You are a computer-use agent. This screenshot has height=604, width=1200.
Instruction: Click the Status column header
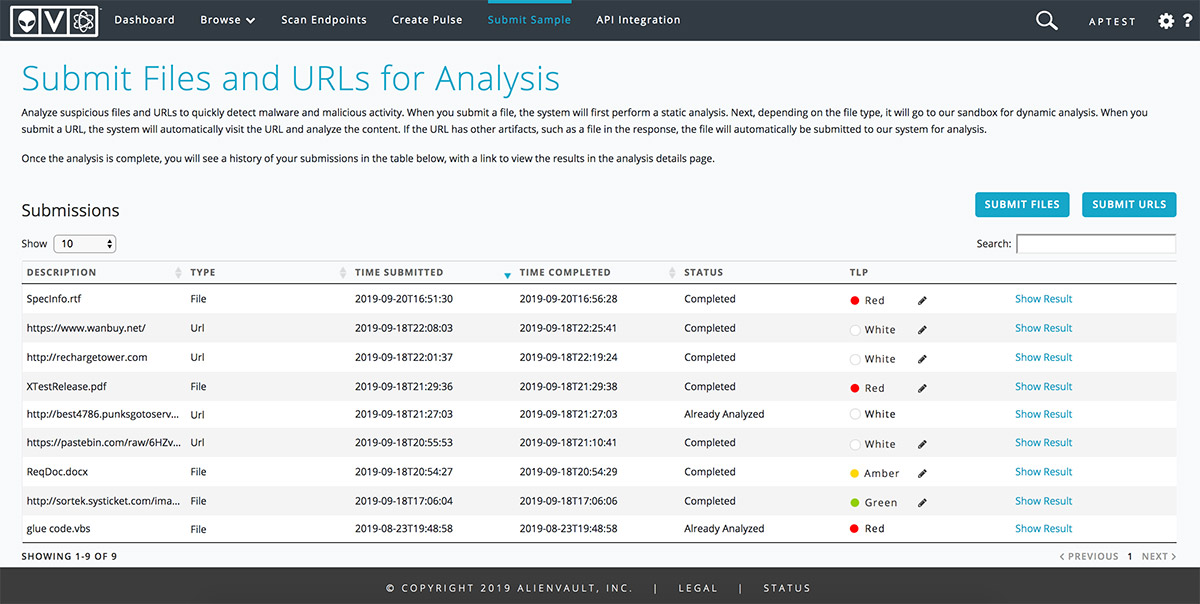tap(703, 272)
